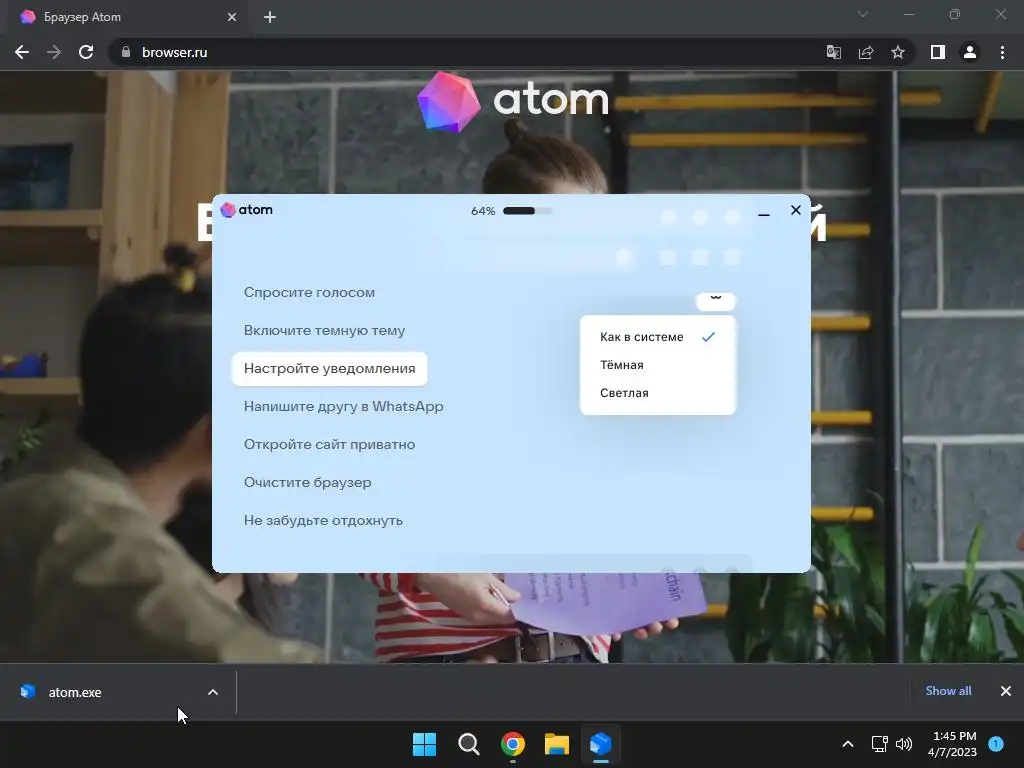This screenshot has height=768, width=1024.
Task: Open the Windows Start menu
Action: tap(424, 744)
